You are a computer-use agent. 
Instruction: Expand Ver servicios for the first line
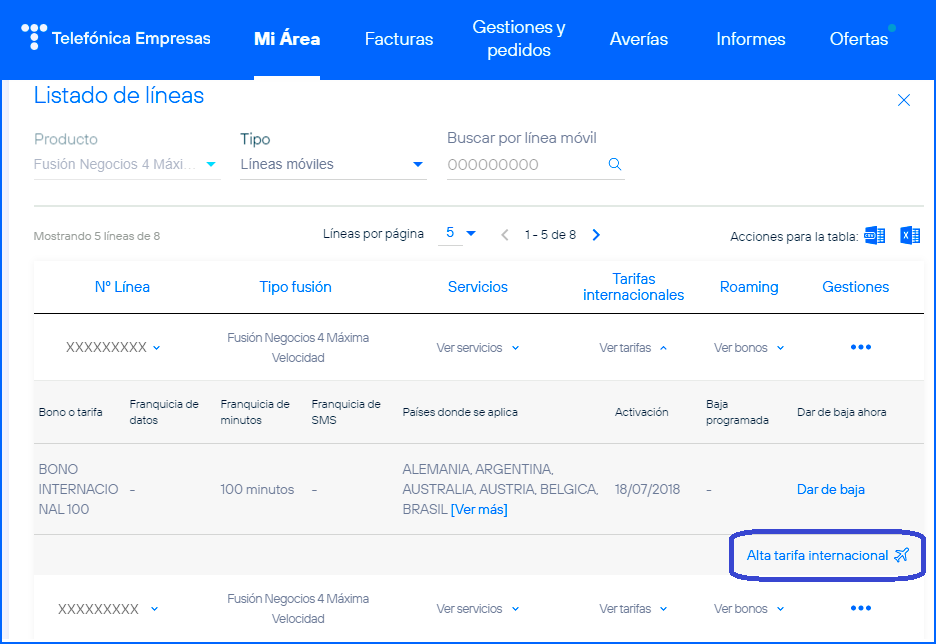tap(478, 348)
